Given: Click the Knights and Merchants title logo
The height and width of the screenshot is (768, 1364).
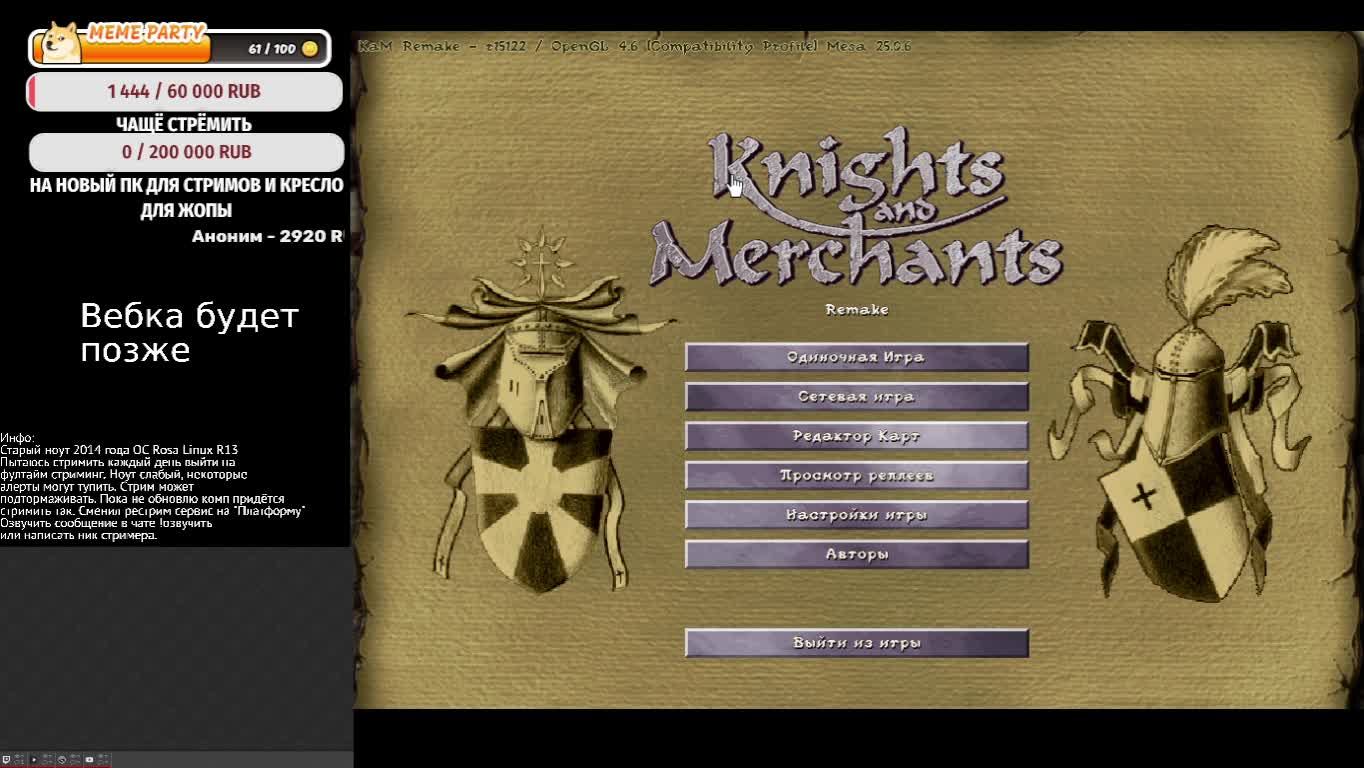Looking at the screenshot, I should (x=856, y=207).
